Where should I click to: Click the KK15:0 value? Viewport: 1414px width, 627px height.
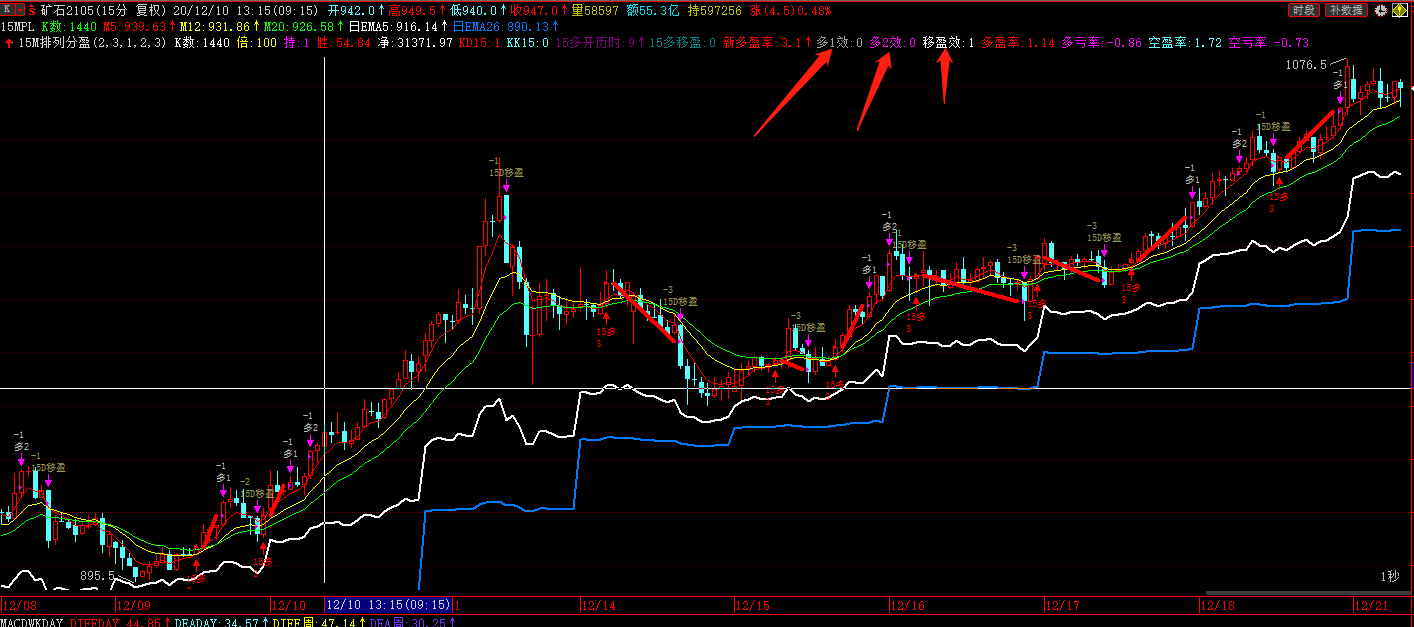(527, 43)
